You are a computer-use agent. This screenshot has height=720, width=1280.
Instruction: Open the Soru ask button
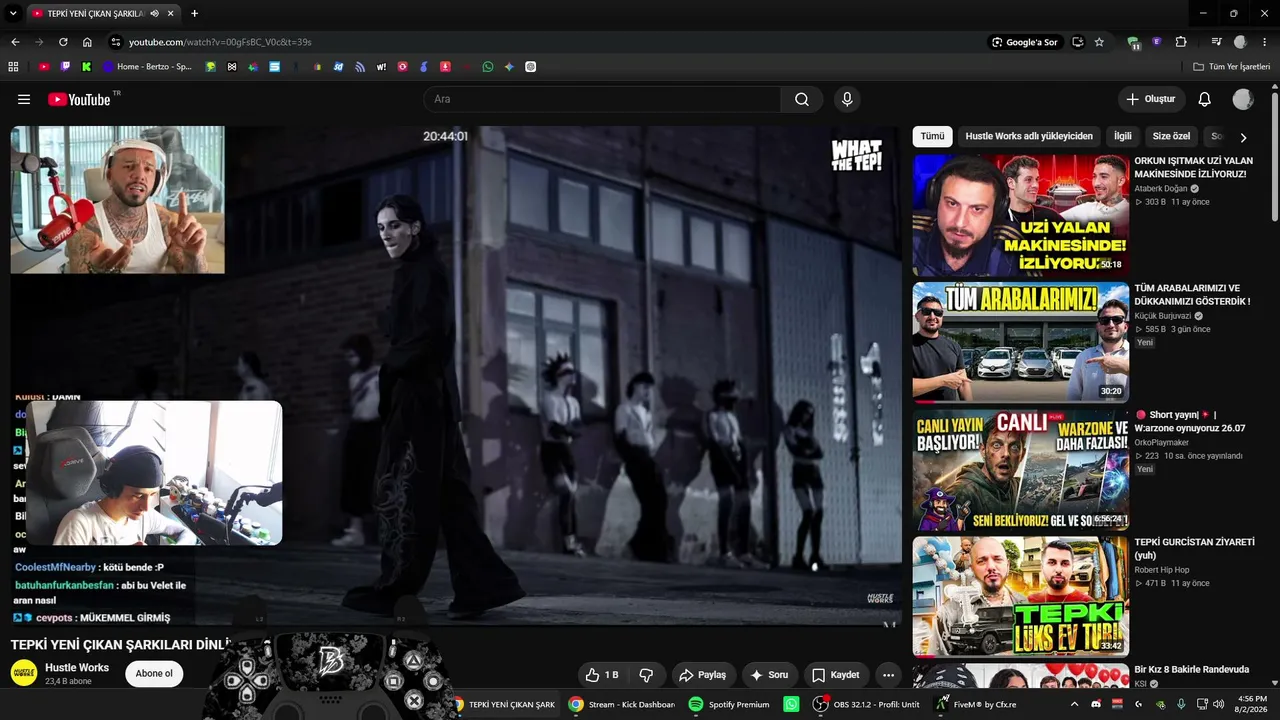[x=769, y=675]
